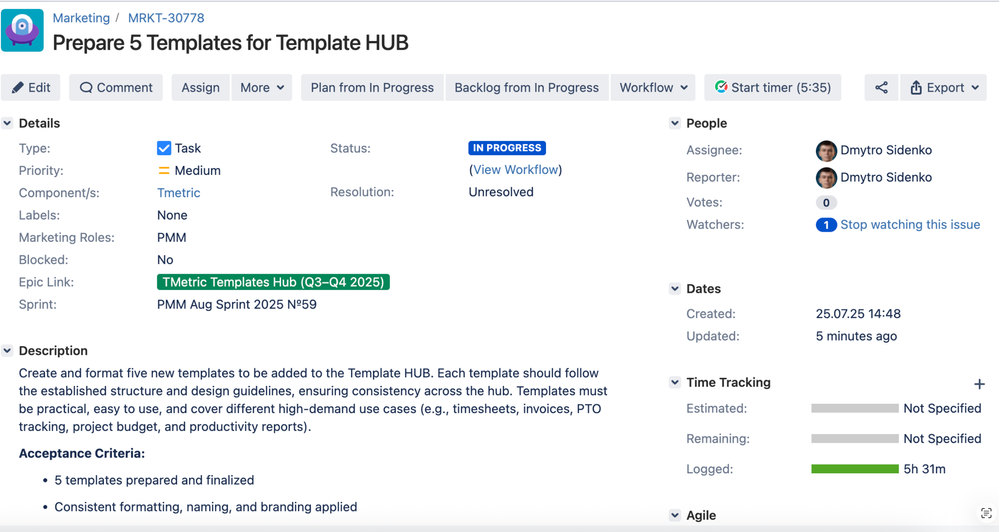
Task: Click the Estimated time progress bar
Action: 854,408
